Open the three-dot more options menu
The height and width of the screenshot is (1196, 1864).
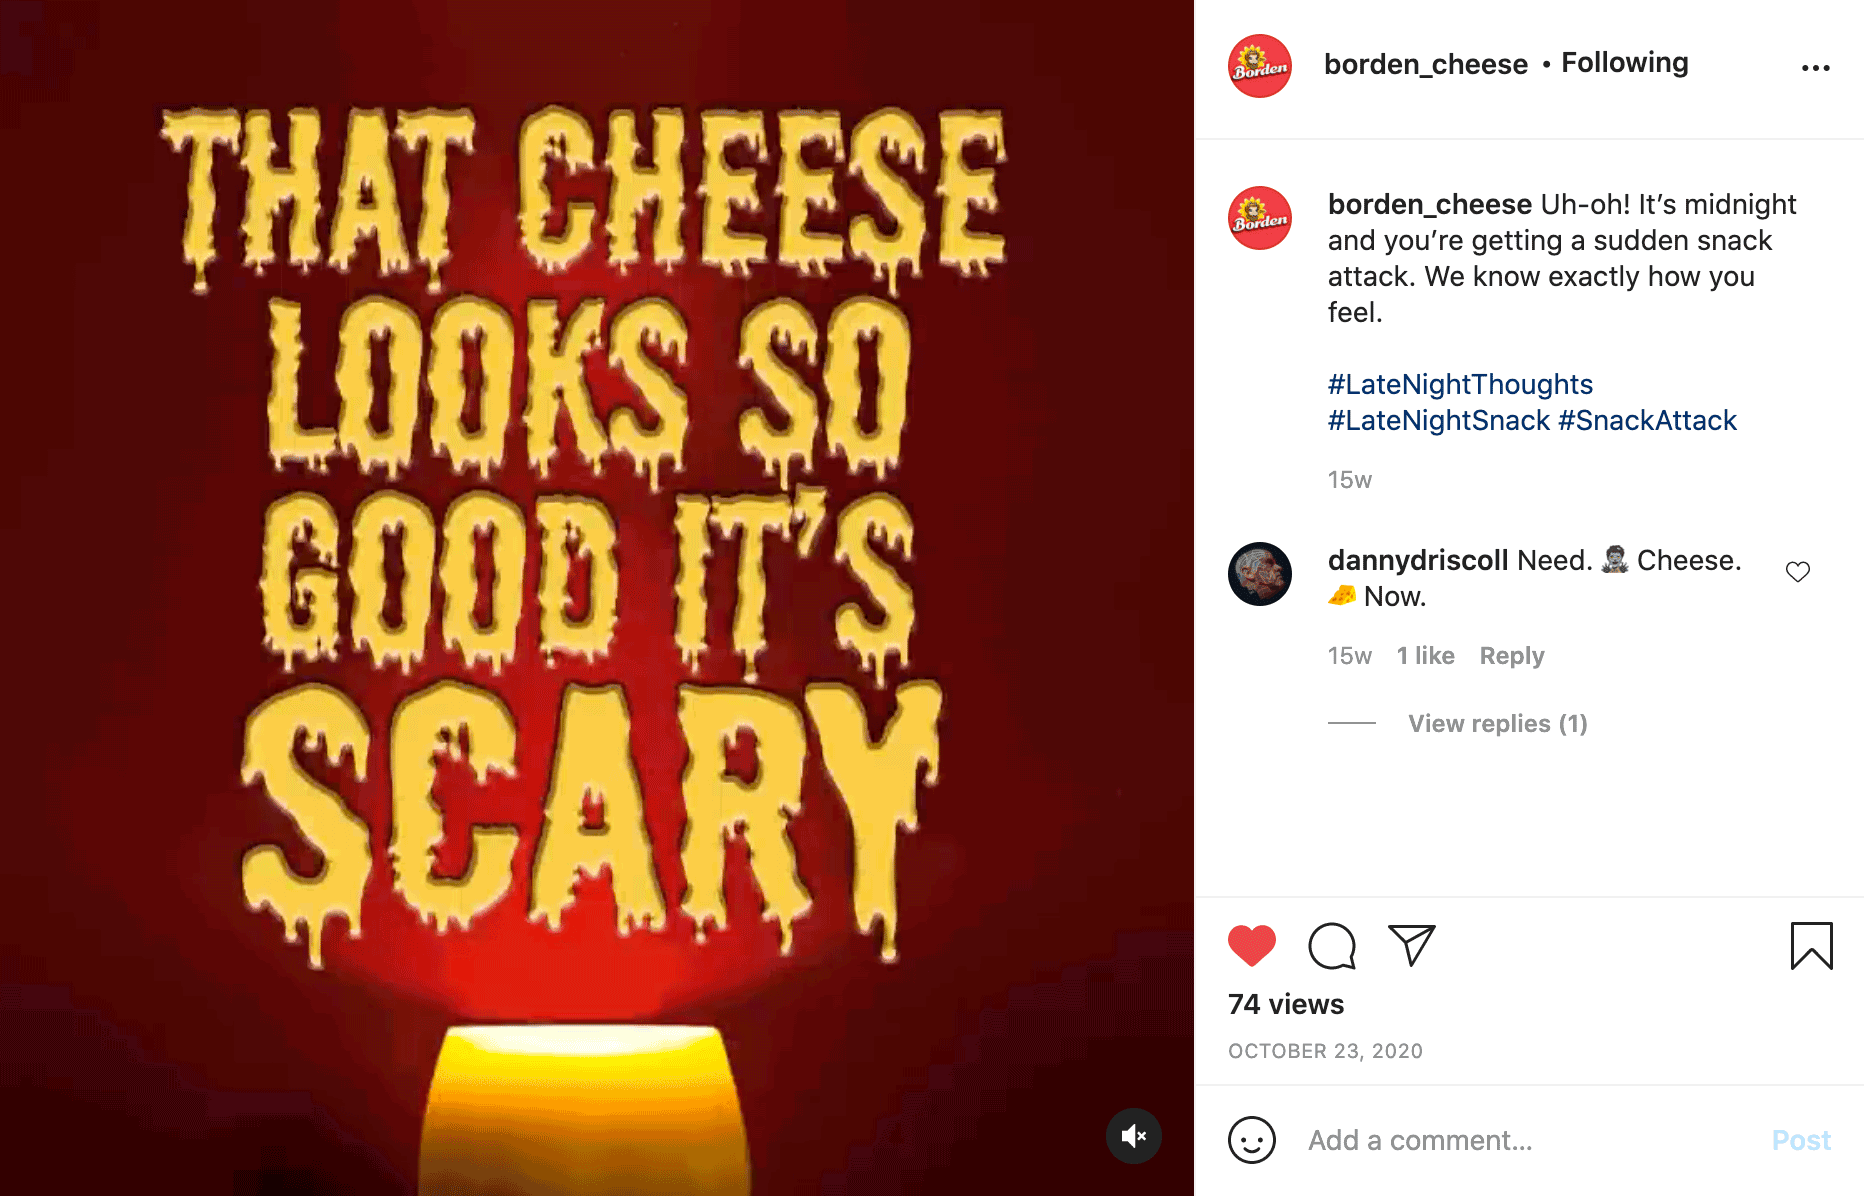point(1815,68)
